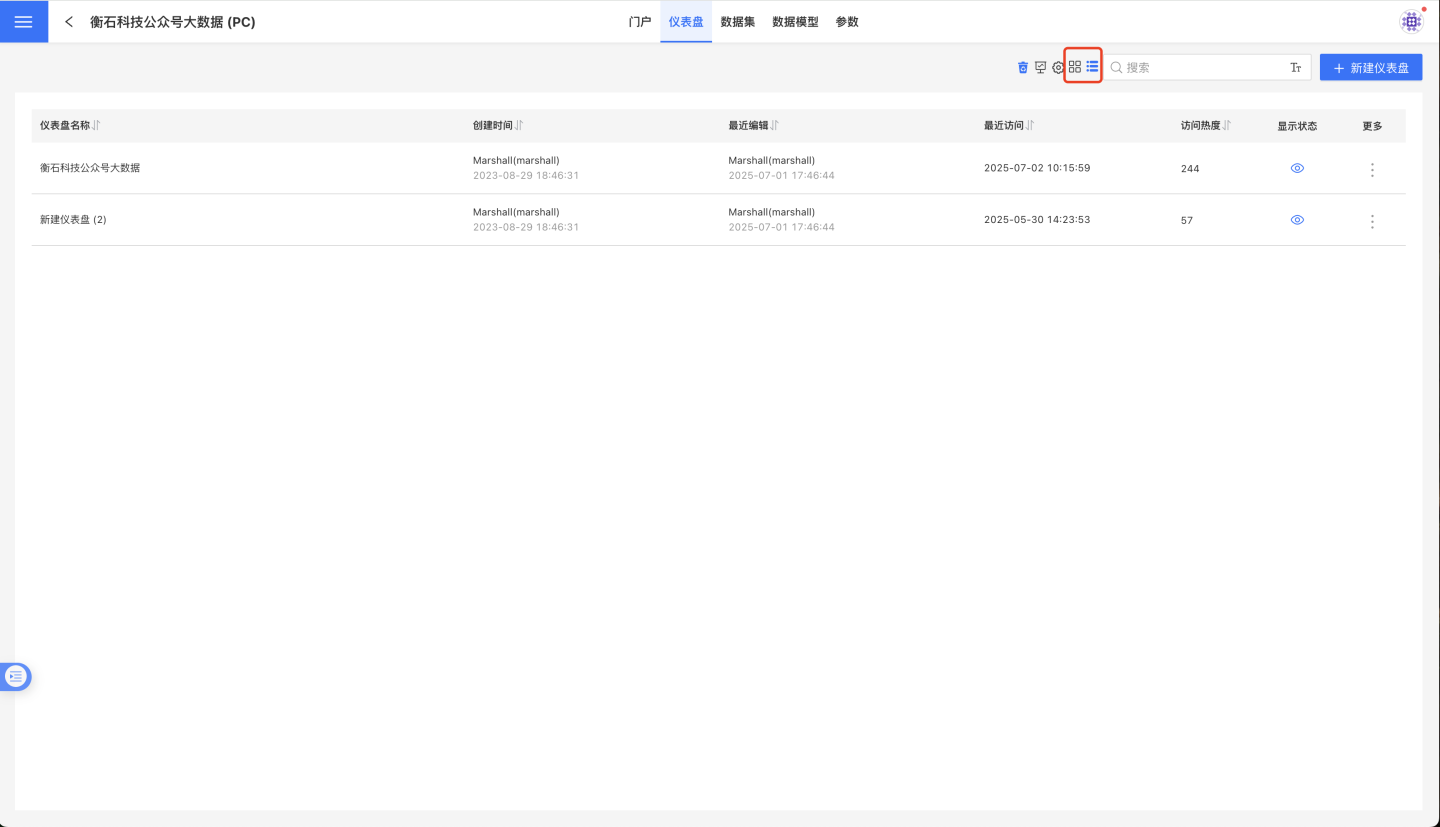Open more options for 新建仪表盘 (2)
1440x827 pixels.
[1372, 221]
